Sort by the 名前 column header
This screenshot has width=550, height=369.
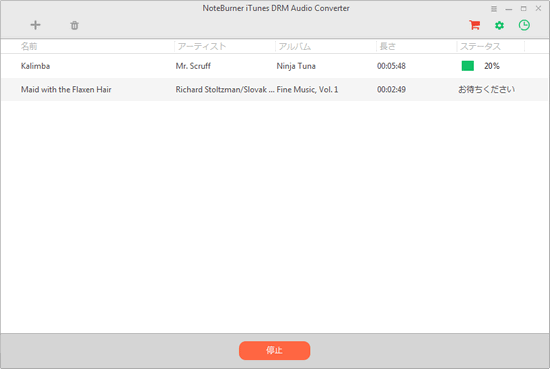click(29, 46)
